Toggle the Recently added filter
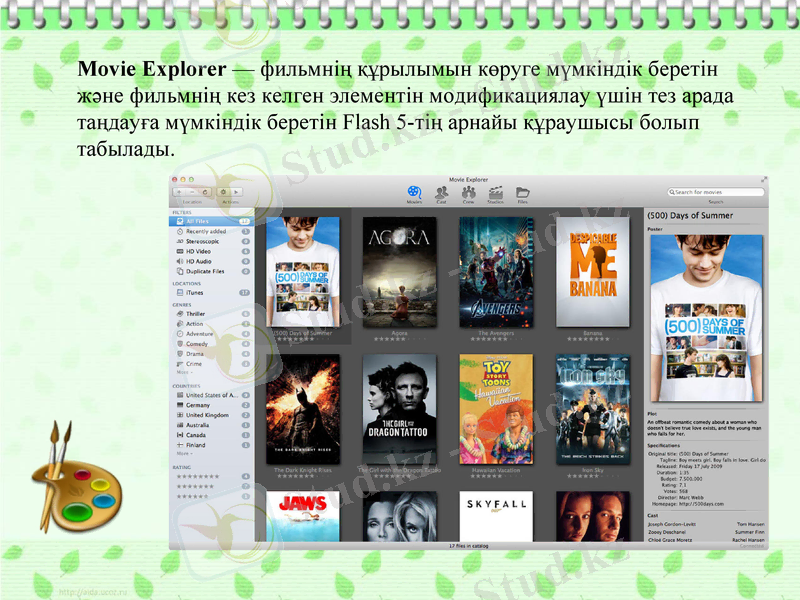800x600 pixels. (178, 231)
